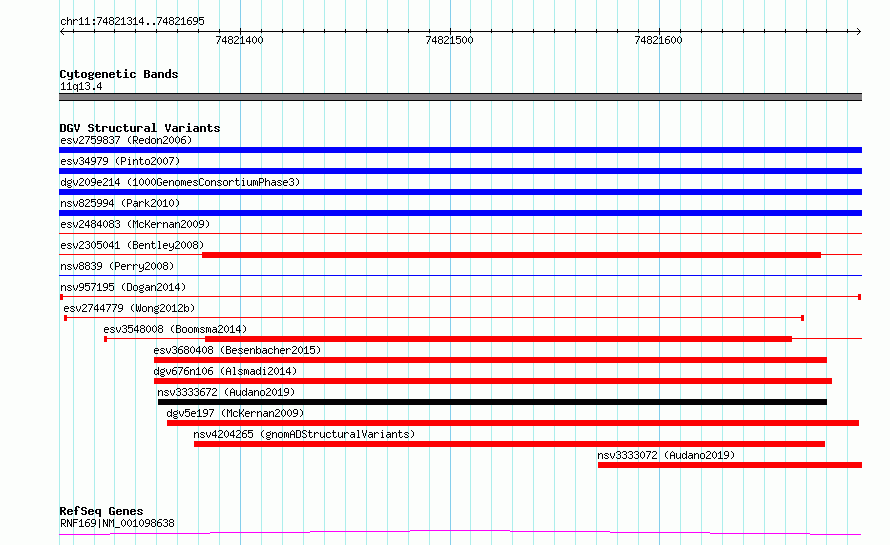Screen dimensions: 890x545
Task: Click the red bar for dgv676n106
Action: (x=493, y=381)
